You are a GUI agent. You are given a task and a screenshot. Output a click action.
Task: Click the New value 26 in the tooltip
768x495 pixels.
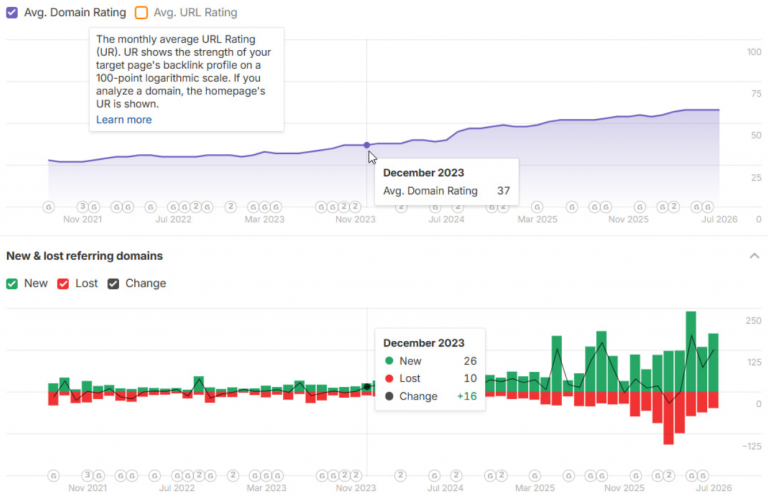[x=470, y=361]
